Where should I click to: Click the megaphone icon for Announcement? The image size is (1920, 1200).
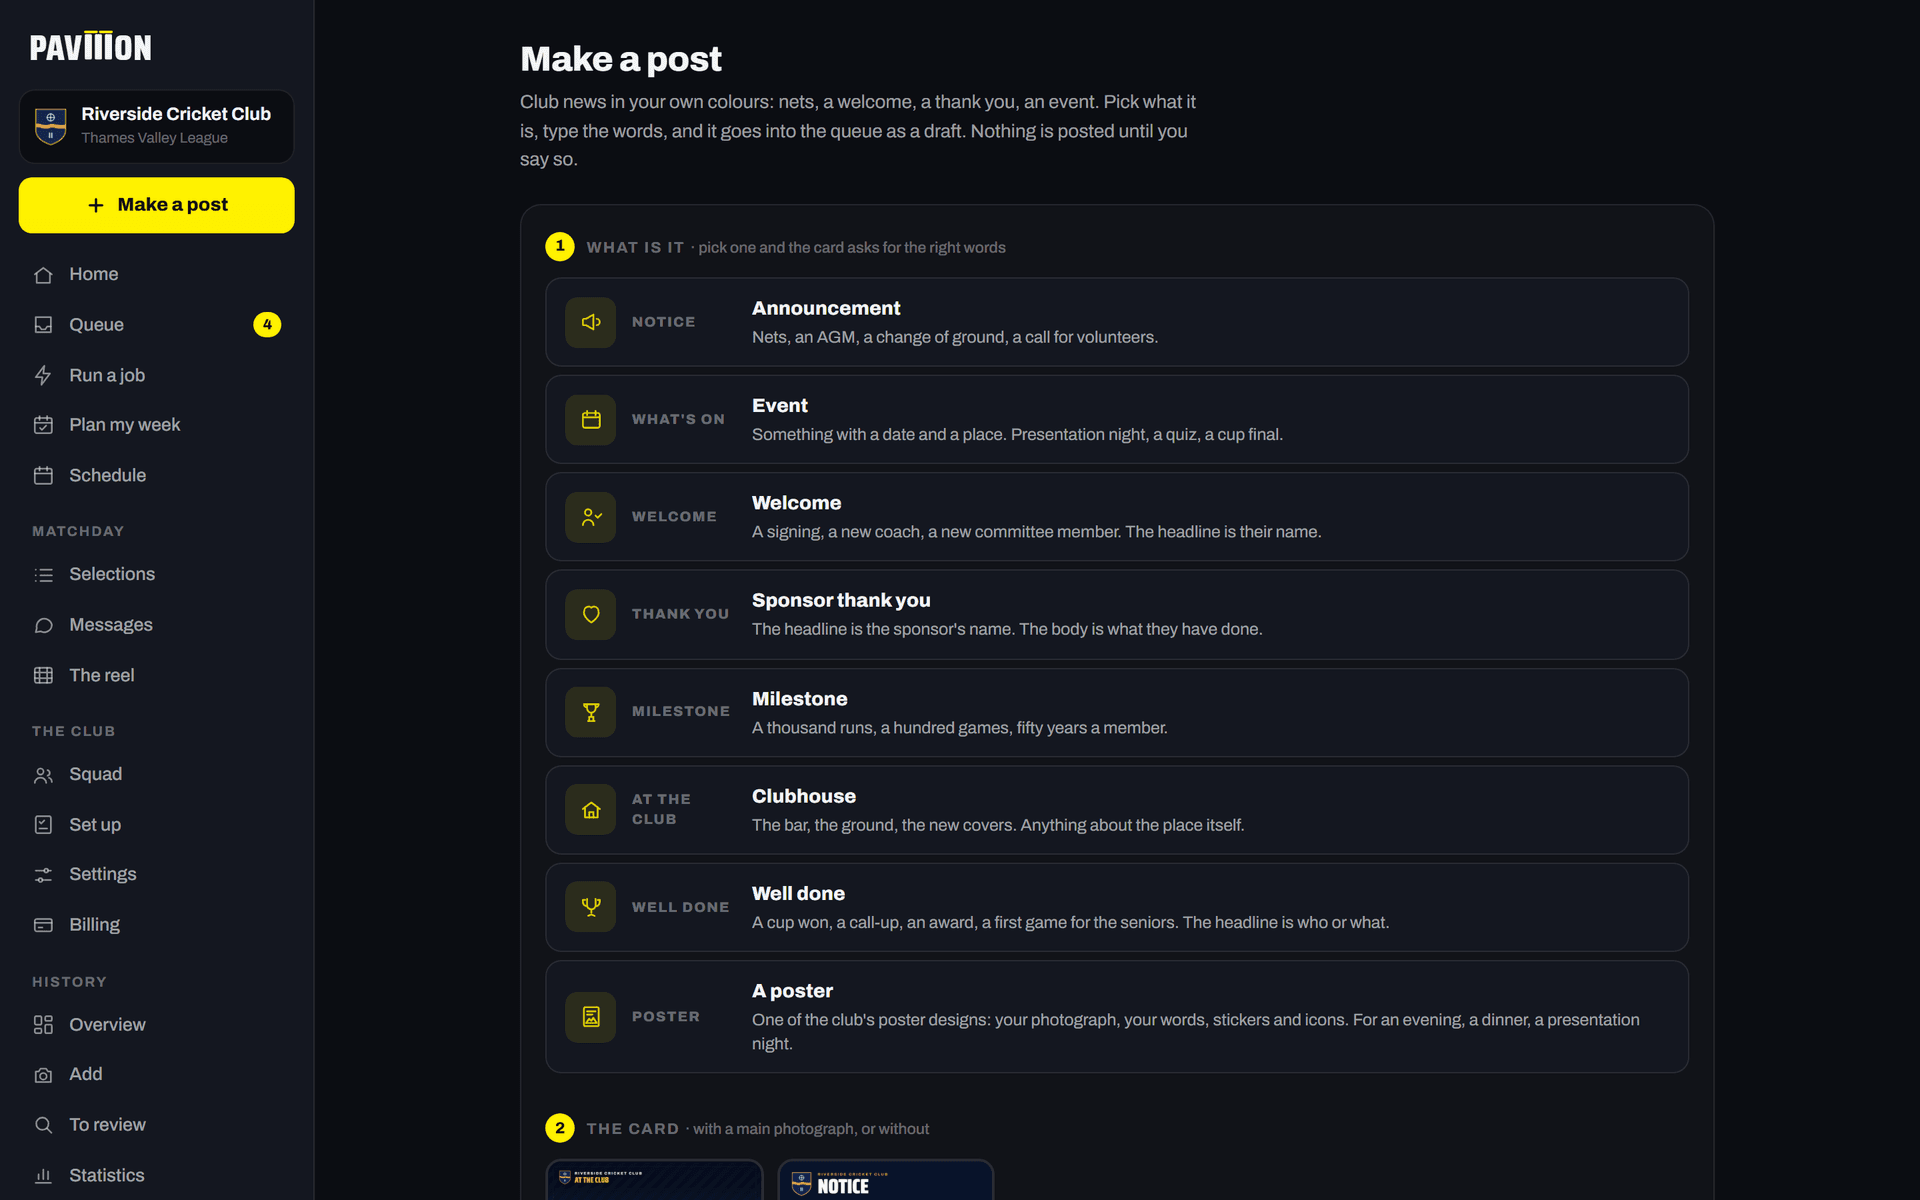click(x=591, y=322)
